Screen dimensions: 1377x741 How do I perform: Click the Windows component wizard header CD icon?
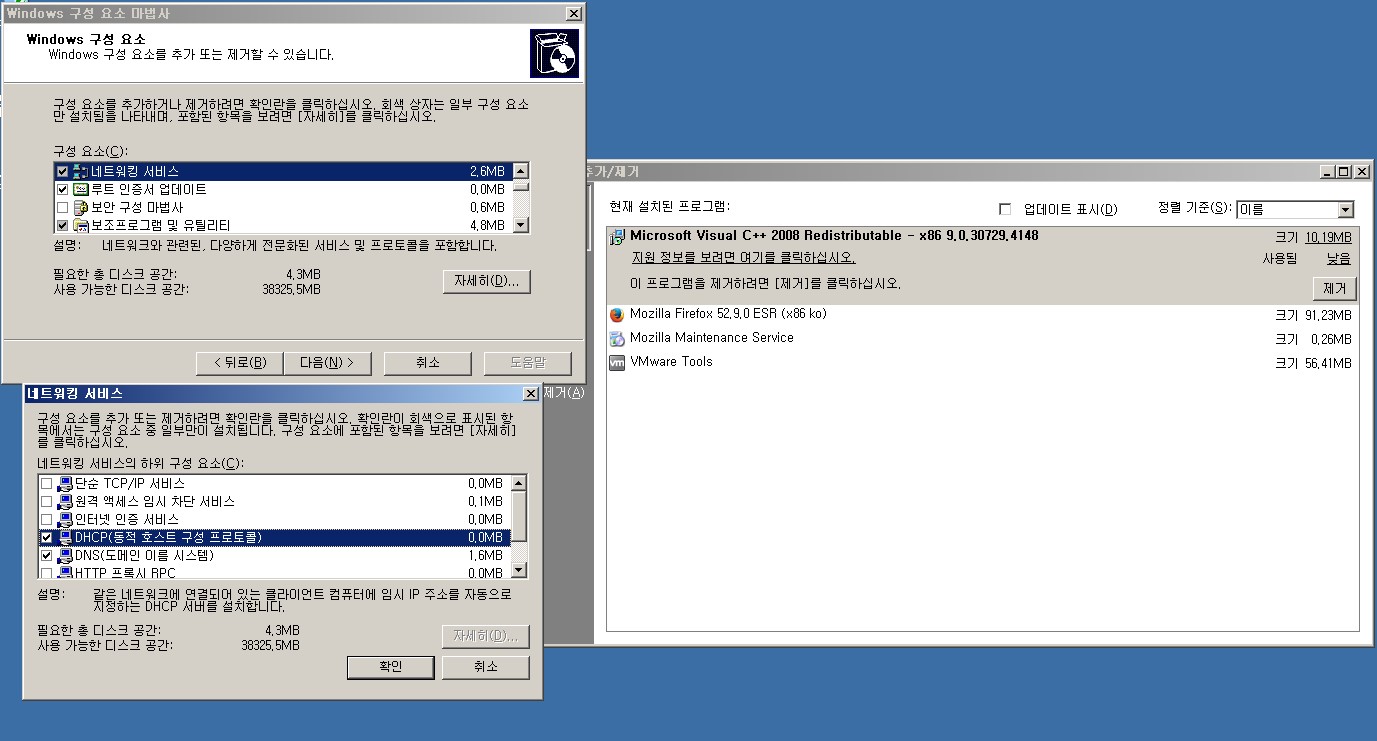(x=554, y=54)
